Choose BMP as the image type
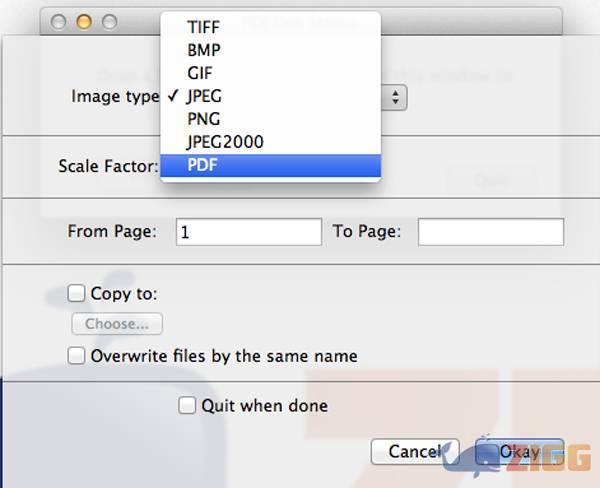Image resolution: width=600 pixels, height=488 pixels. pyautogui.click(x=204, y=50)
